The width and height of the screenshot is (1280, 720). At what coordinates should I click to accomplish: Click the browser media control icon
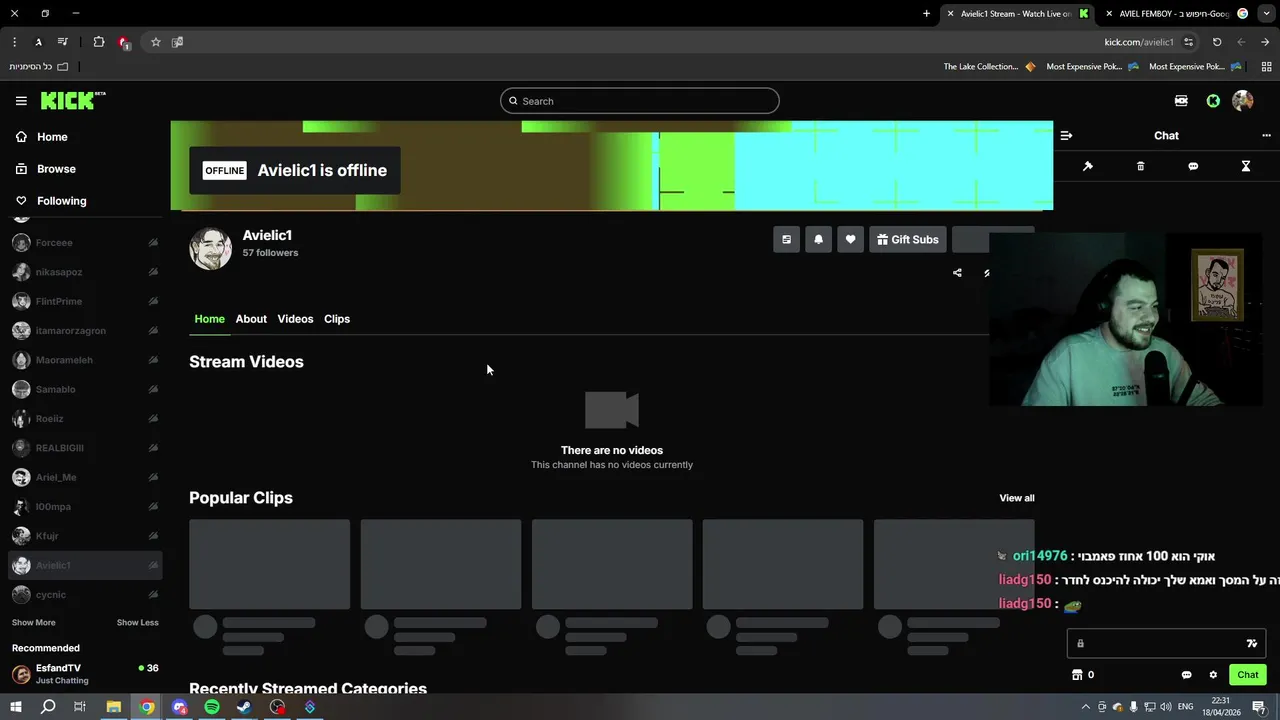coord(63,42)
